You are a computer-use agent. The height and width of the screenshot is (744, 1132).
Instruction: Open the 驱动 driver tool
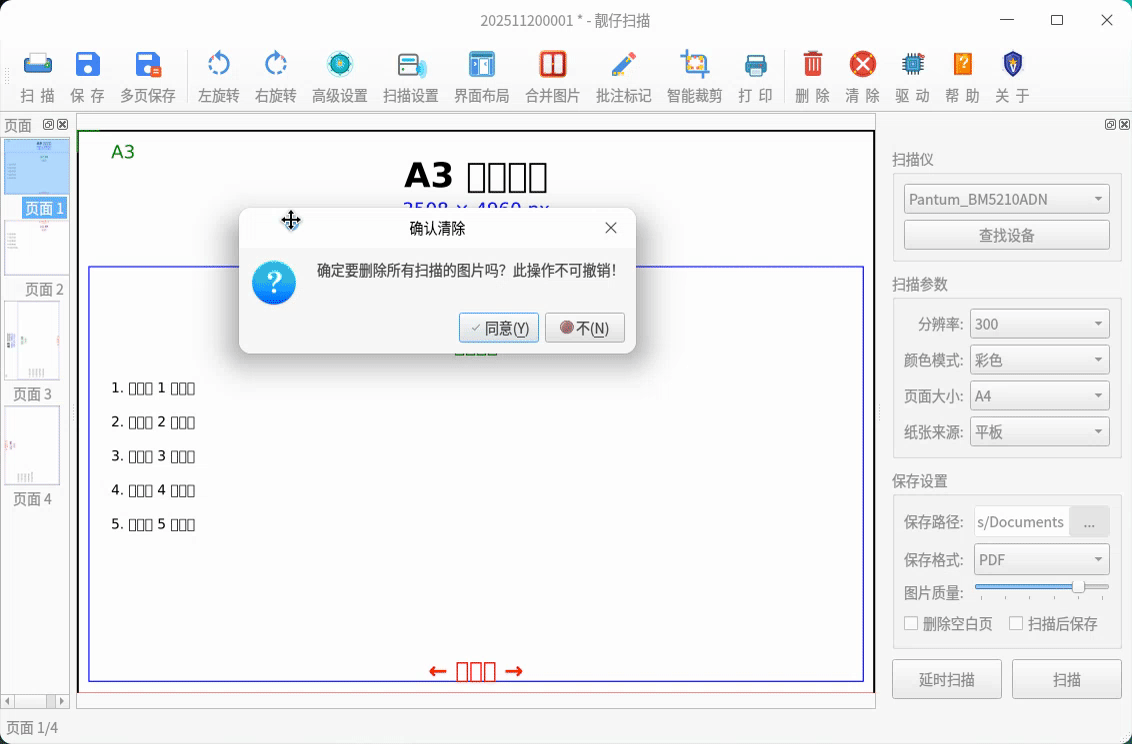[913, 76]
